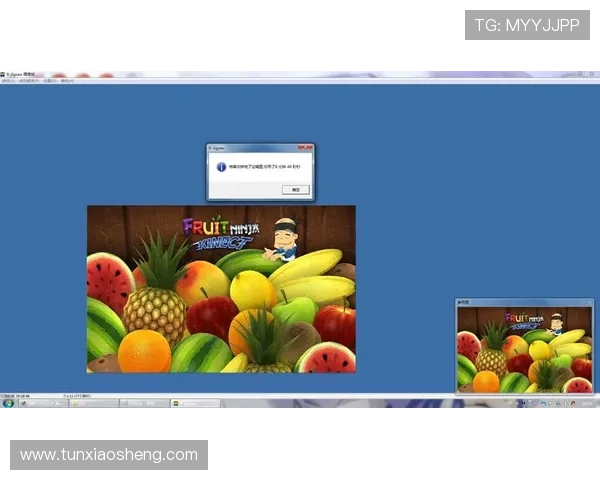The image size is (600, 480).
Task: Open the first menu in the menu bar
Action: [9, 81]
